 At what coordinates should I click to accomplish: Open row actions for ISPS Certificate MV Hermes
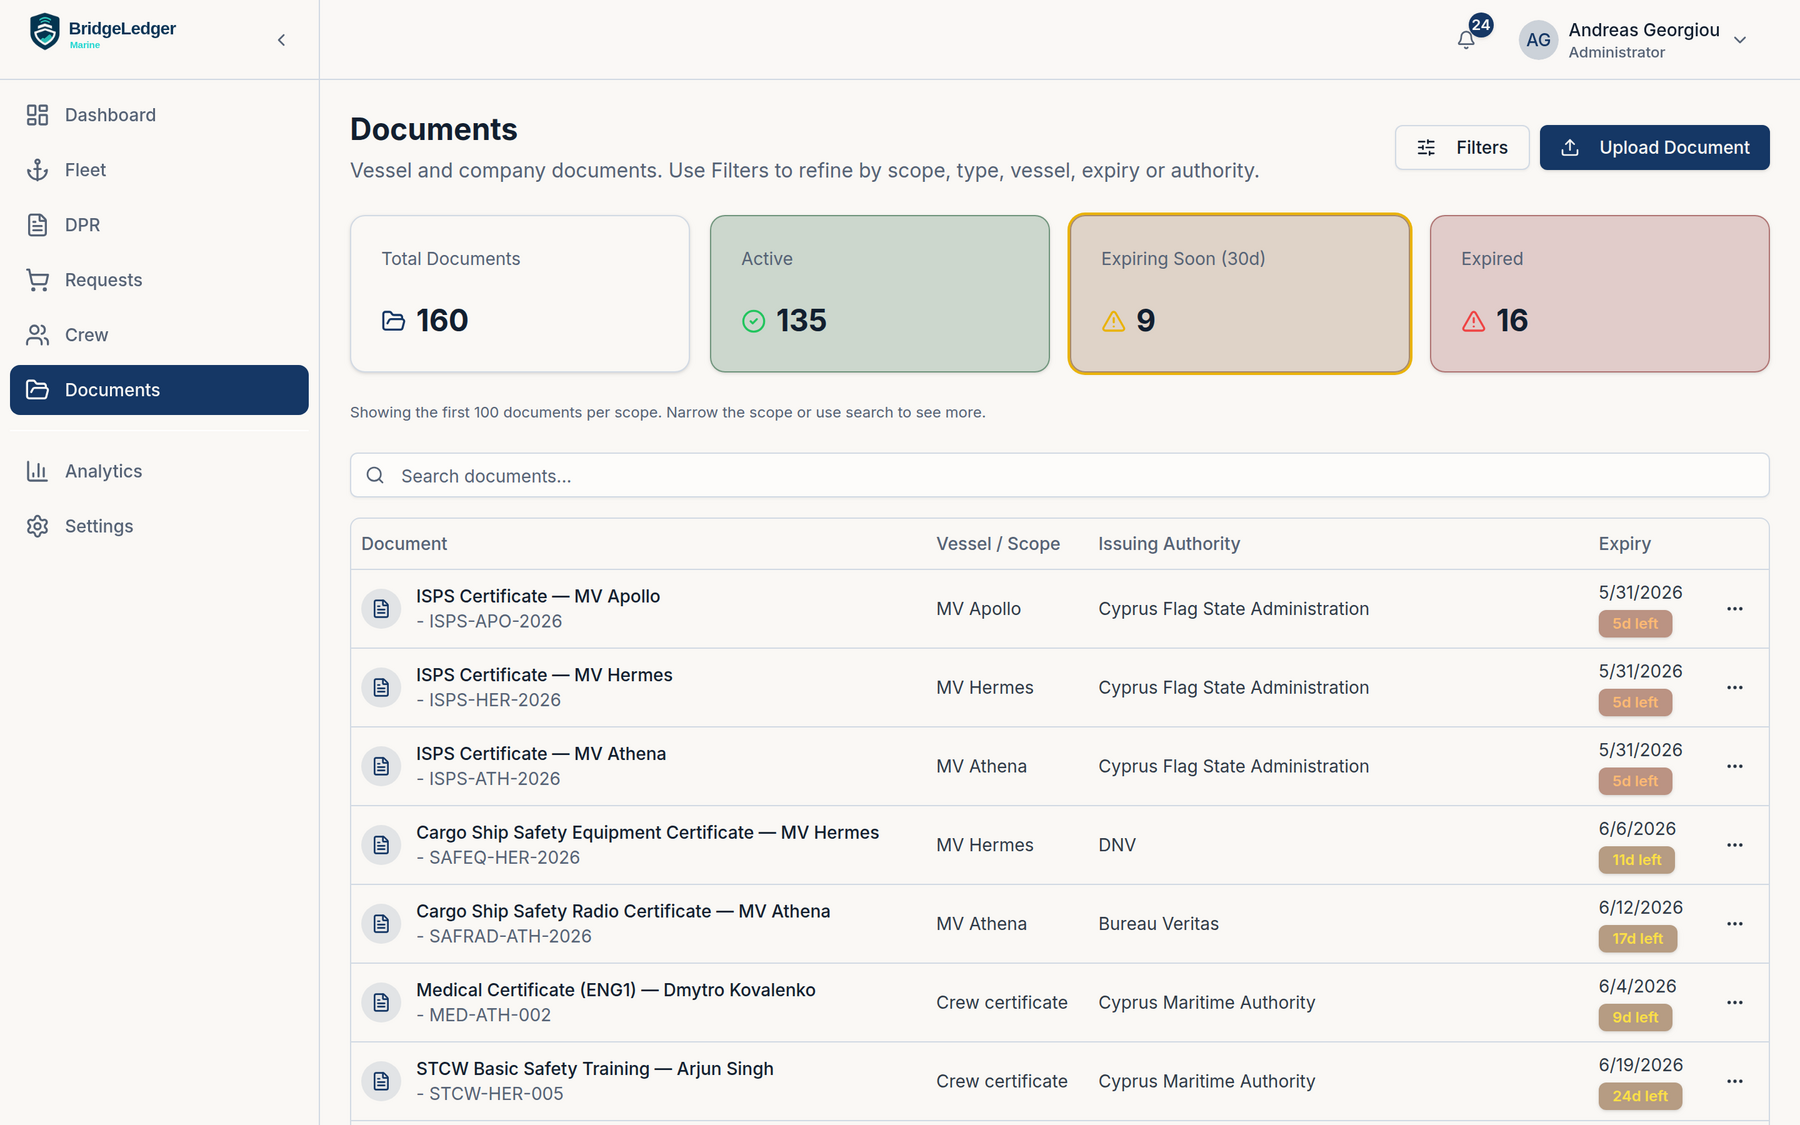(x=1735, y=688)
